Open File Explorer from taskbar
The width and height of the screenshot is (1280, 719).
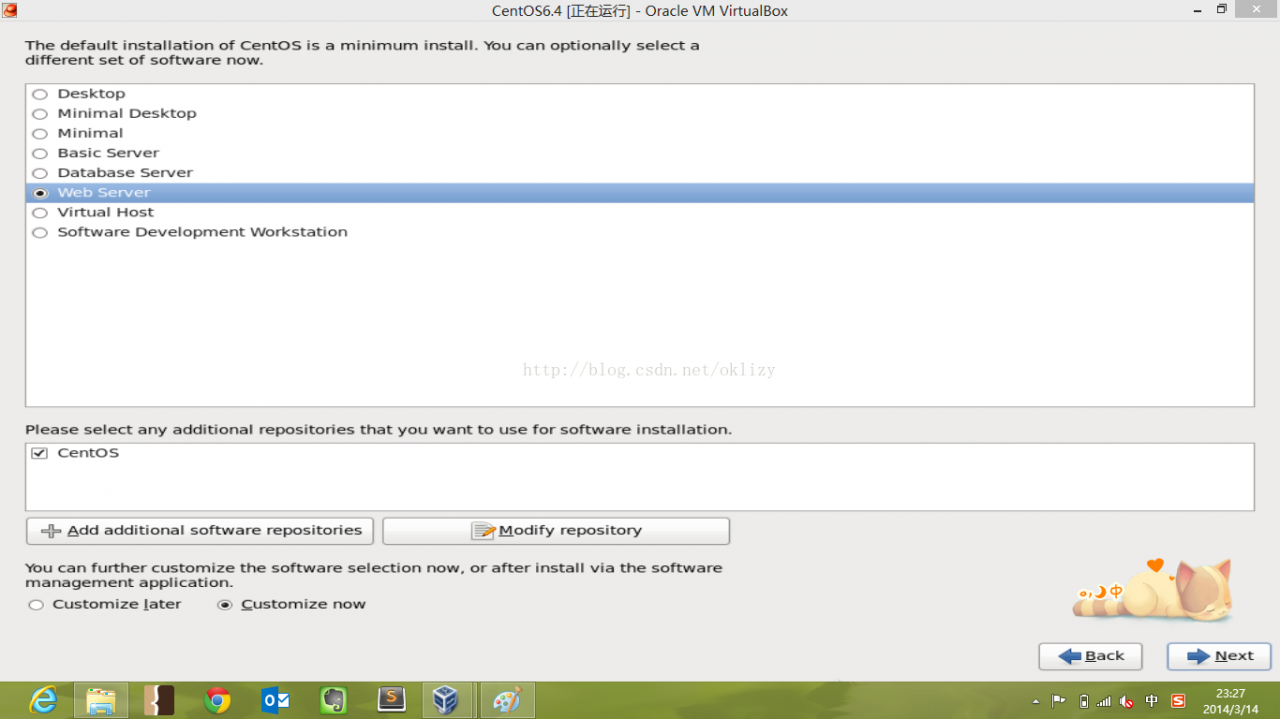click(101, 700)
